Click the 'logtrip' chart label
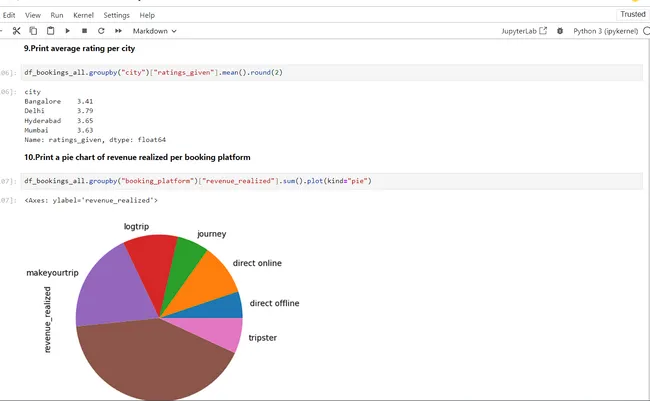 [x=136, y=227]
